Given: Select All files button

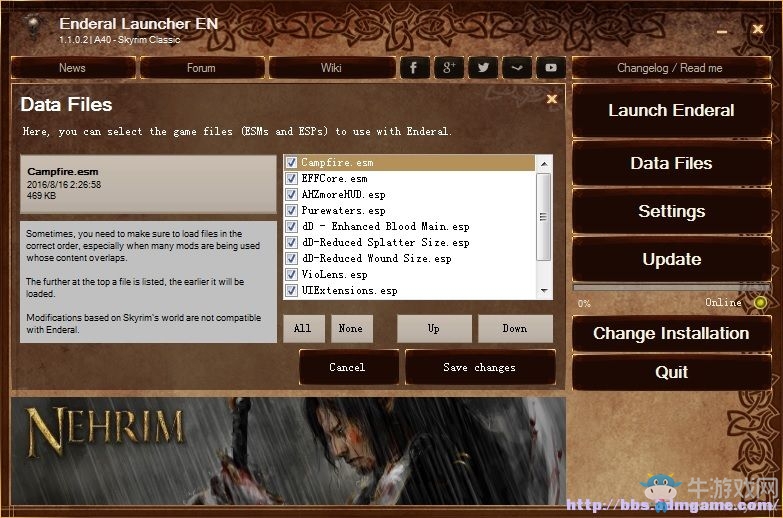Looking at the screenshot, I should point(304,328).
